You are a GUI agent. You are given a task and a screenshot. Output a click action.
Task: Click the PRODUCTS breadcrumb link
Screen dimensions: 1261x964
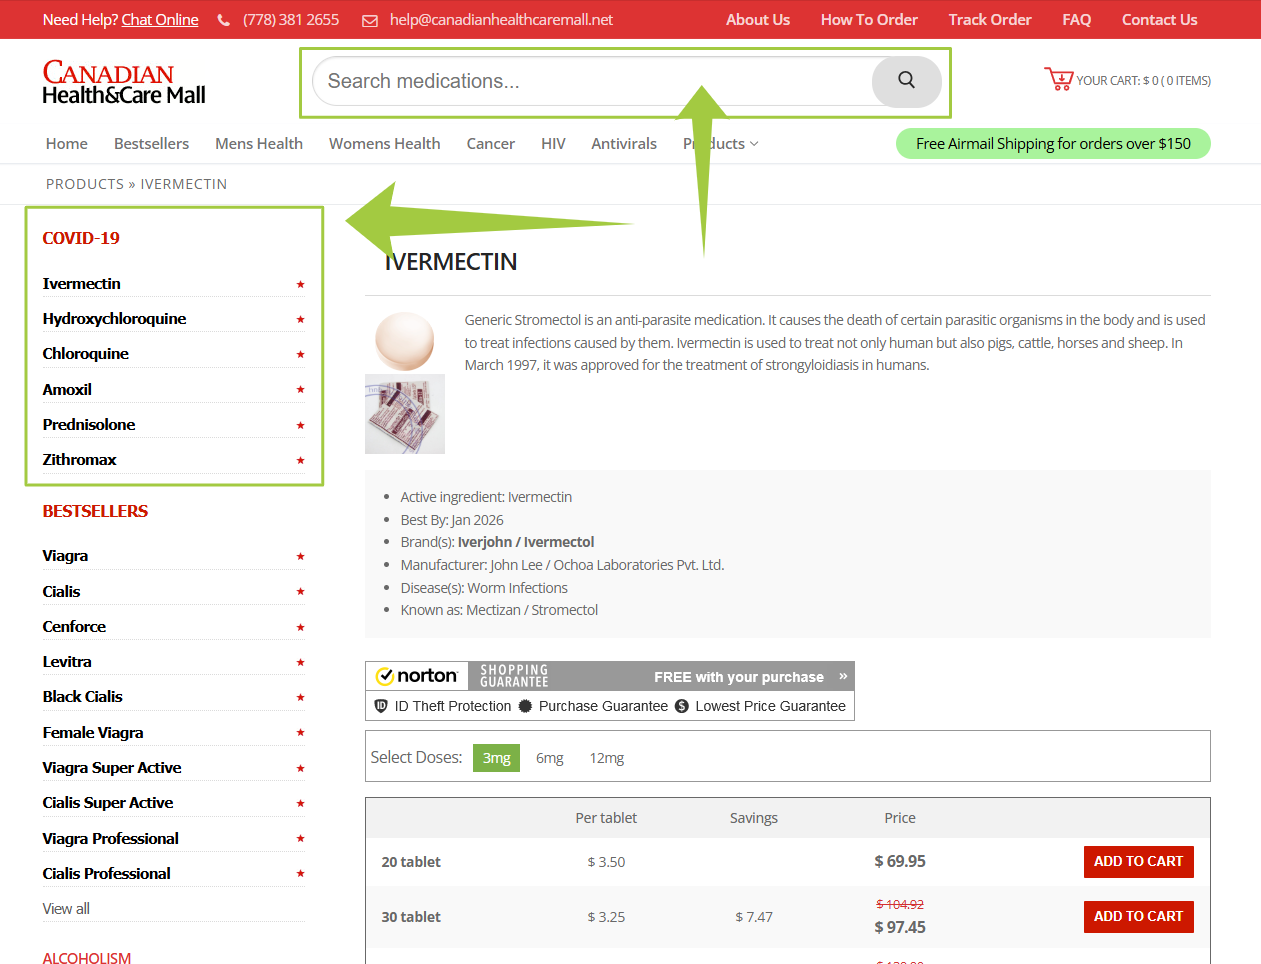(85, 184)
